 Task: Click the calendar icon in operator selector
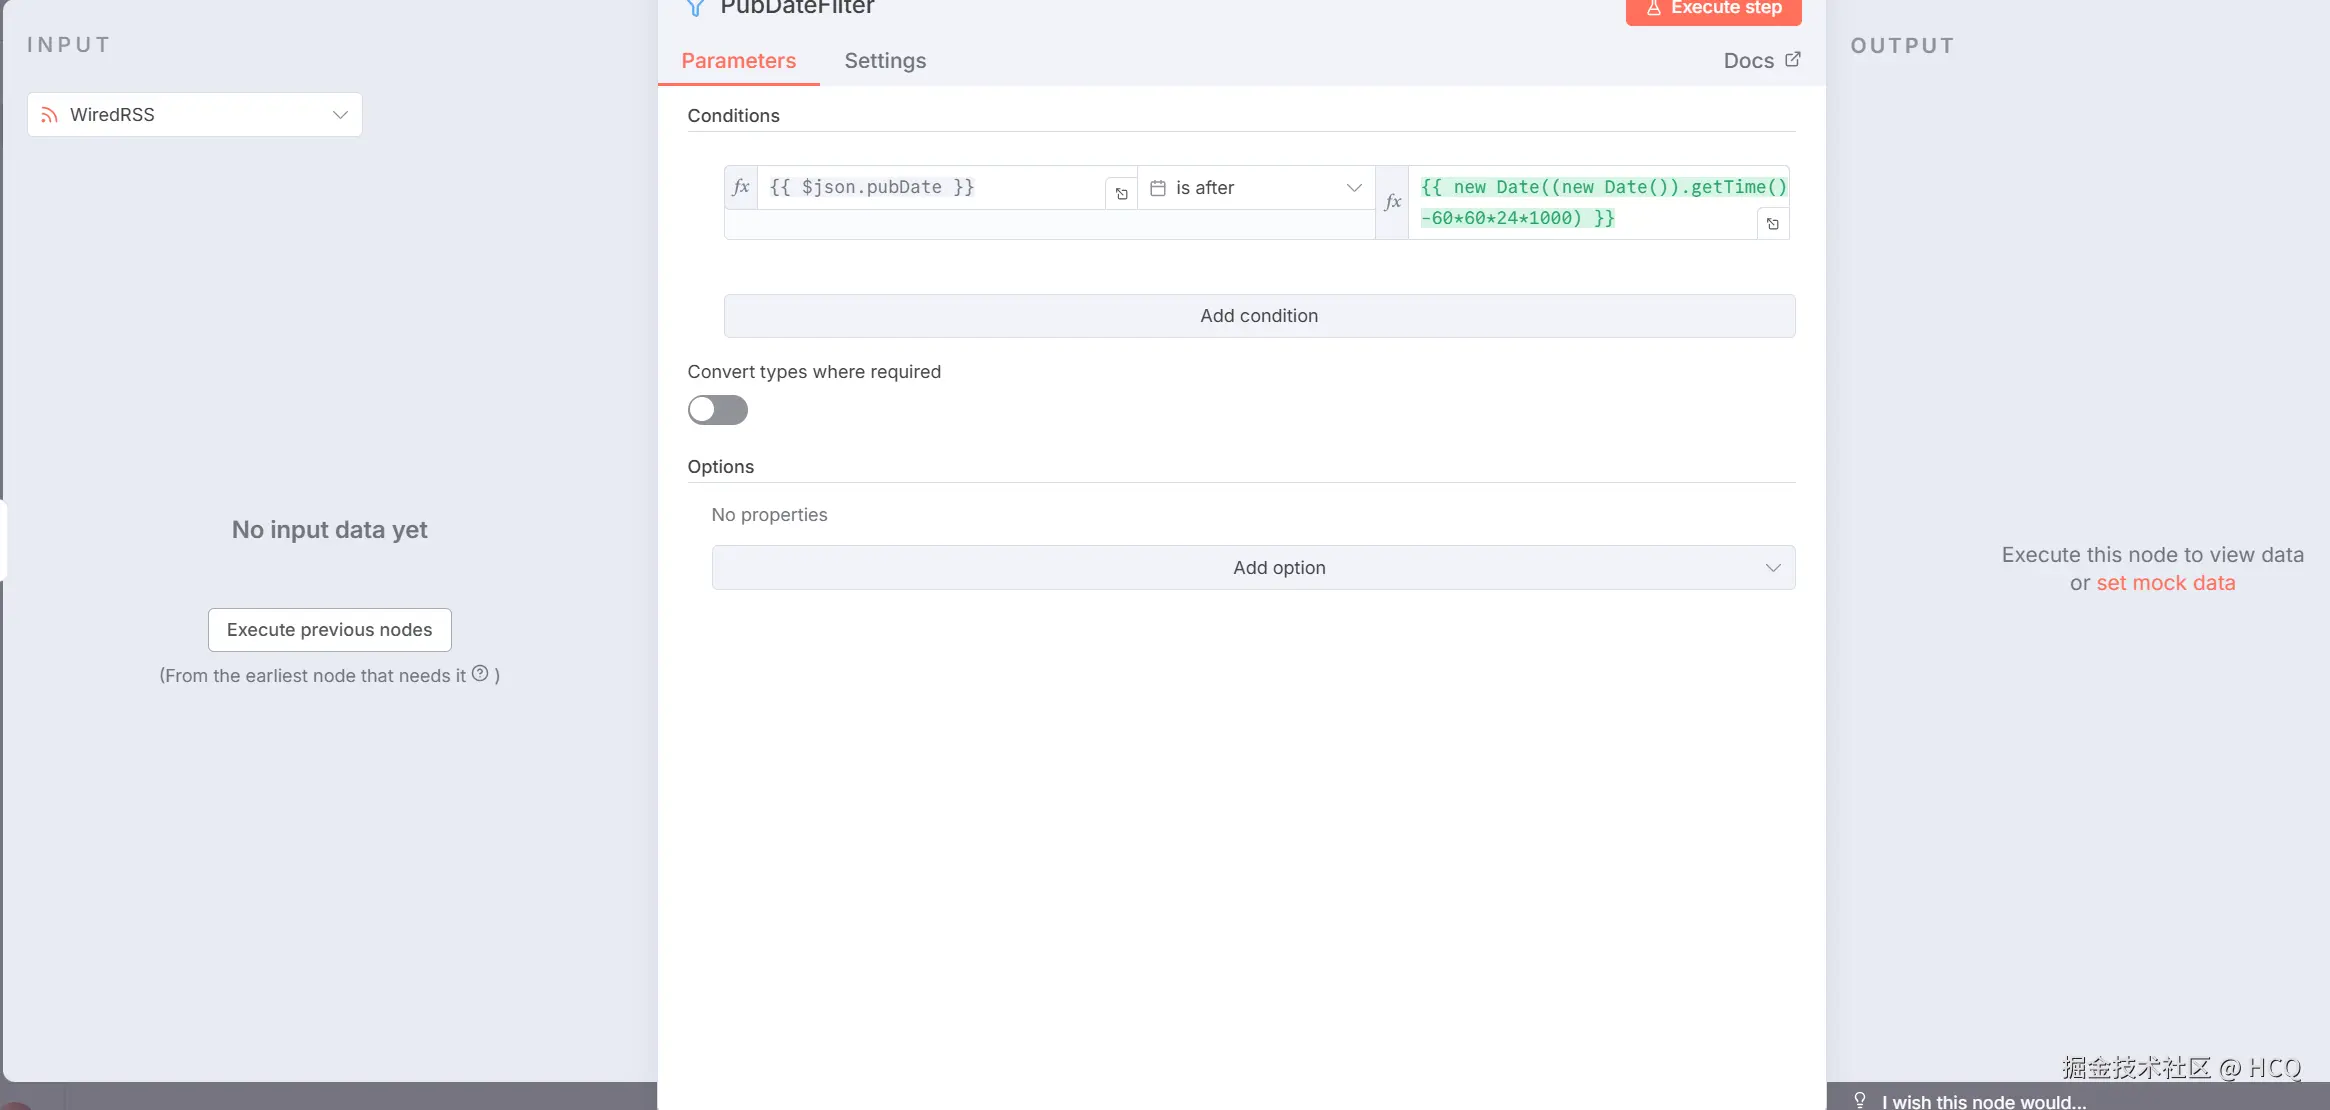[x=1158, y=188]
